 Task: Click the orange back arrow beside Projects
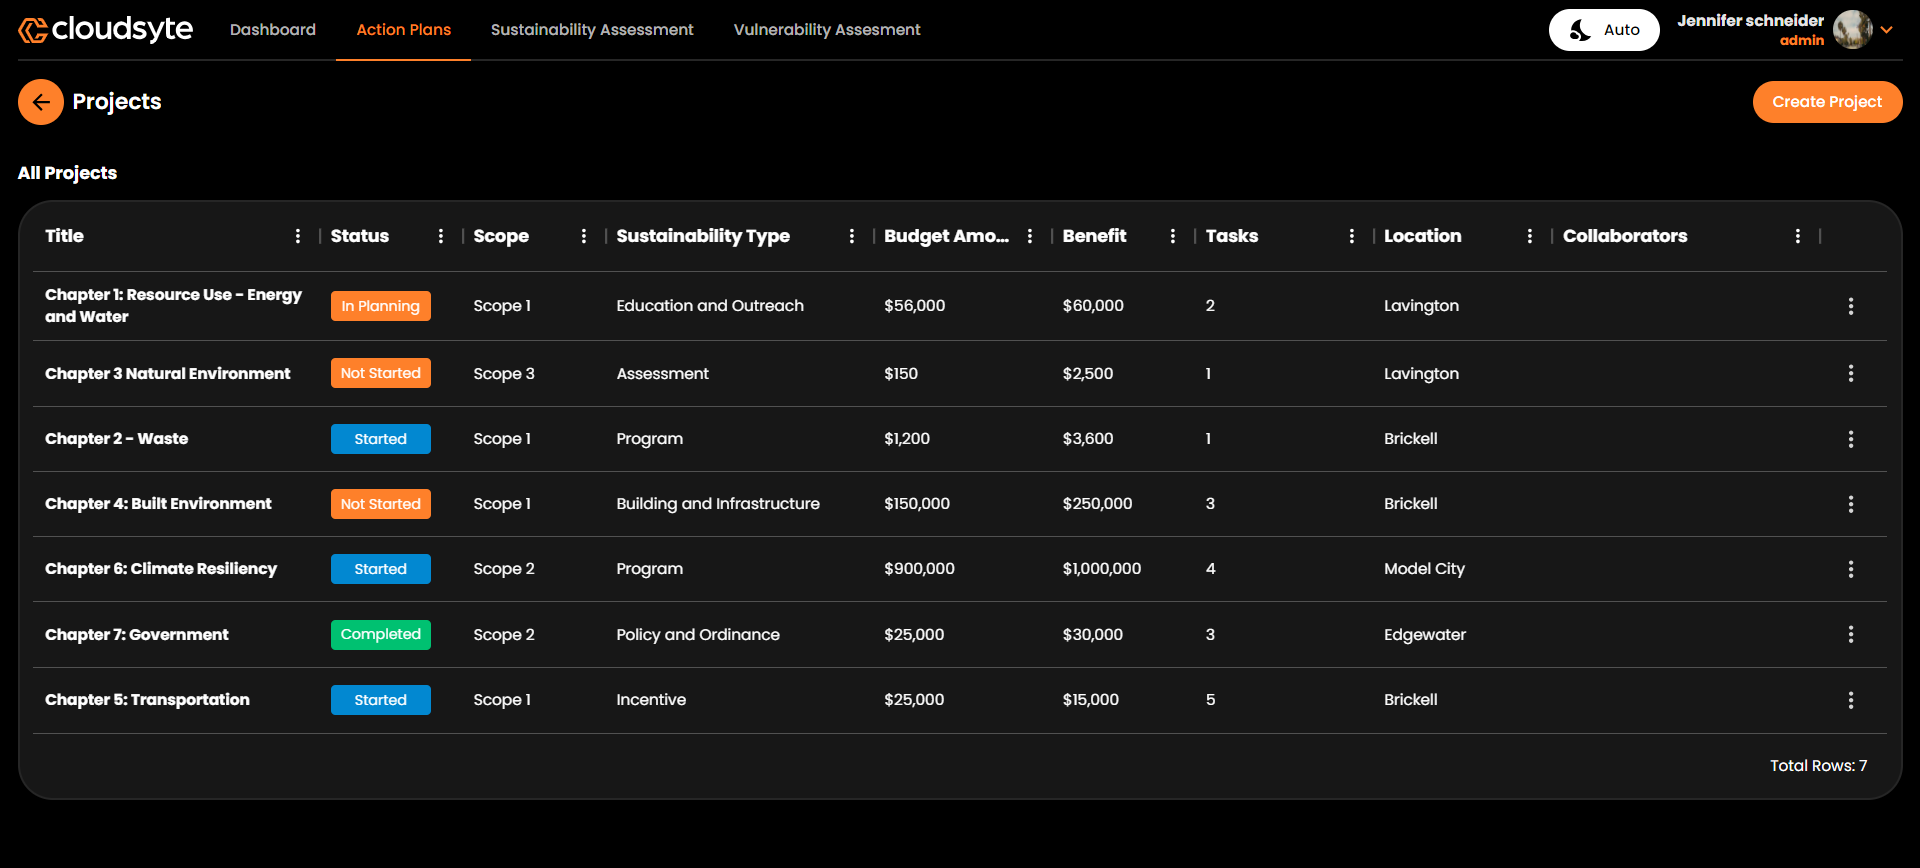[x=41, y=102]
